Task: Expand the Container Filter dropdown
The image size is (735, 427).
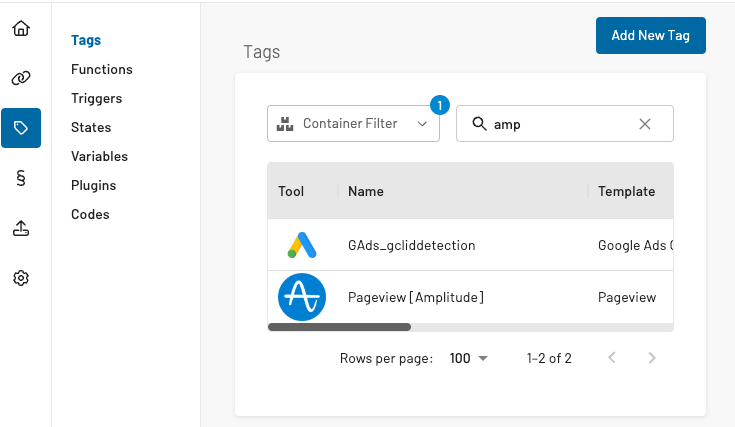Action: 353,124
